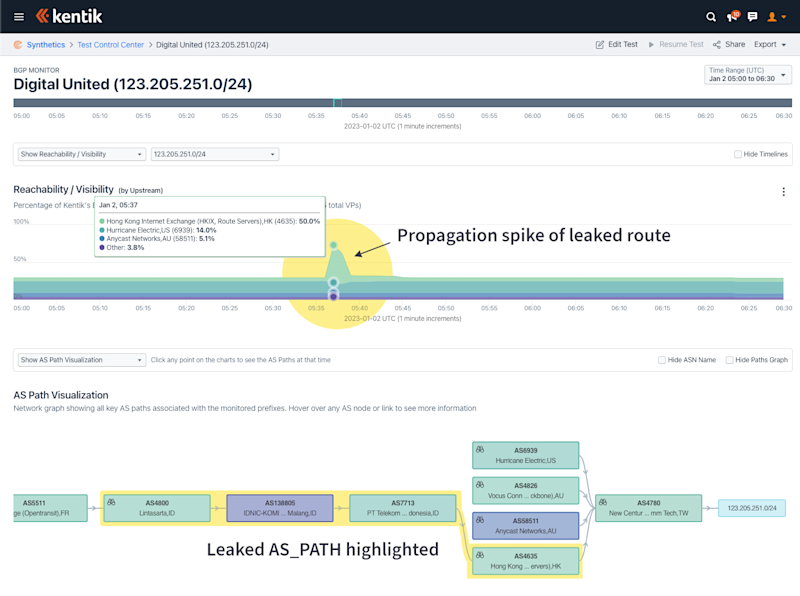Screen dimensions: 800x596
Task: Open the search icon in header
Action: click(x=711, y=17)
